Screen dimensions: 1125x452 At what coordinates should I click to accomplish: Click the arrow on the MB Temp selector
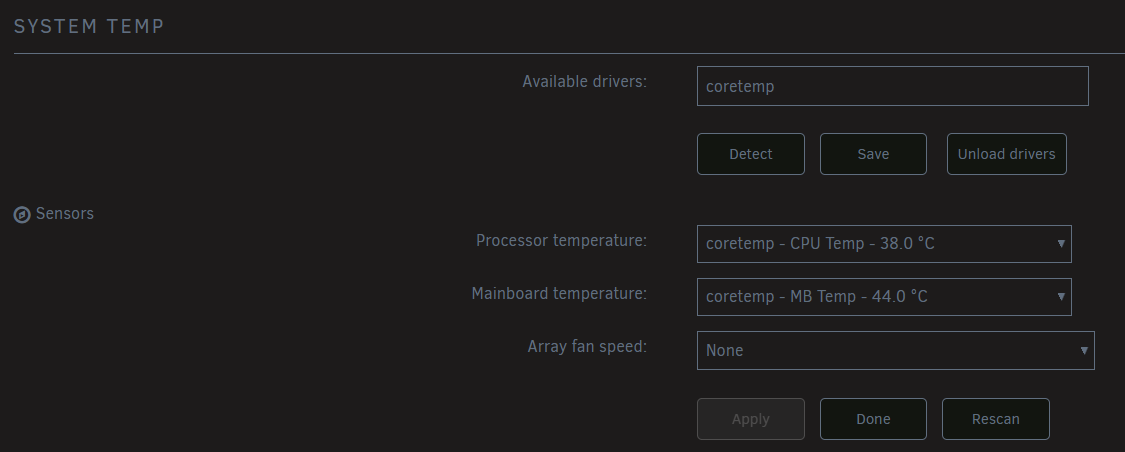pyautogui.click(x=1060, y=297)
